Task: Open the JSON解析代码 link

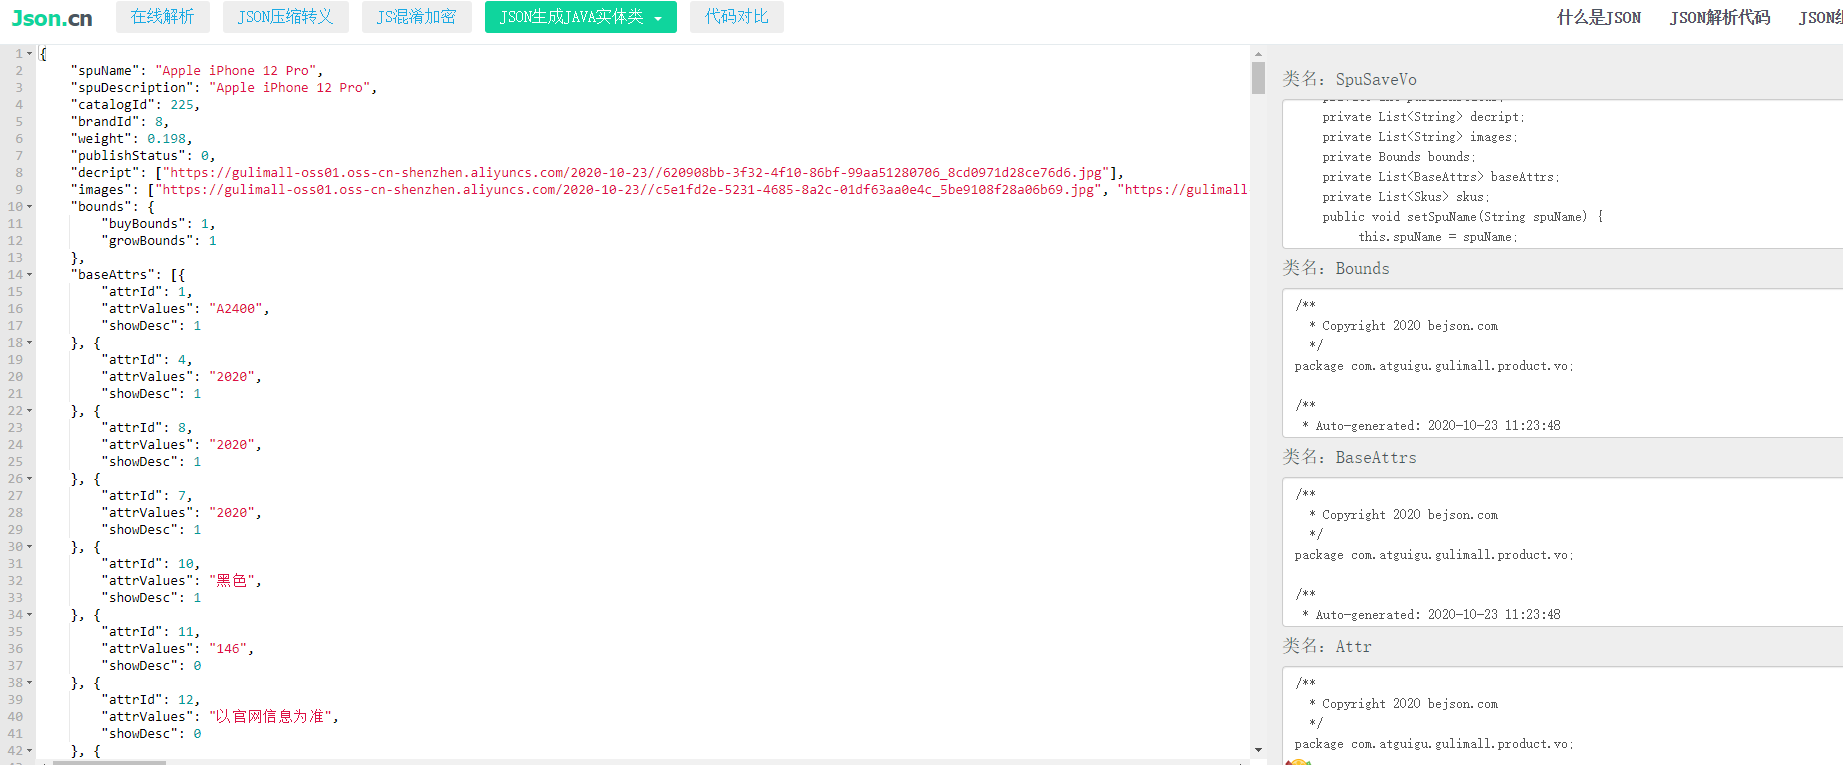Action: [x=1719, y=17]
